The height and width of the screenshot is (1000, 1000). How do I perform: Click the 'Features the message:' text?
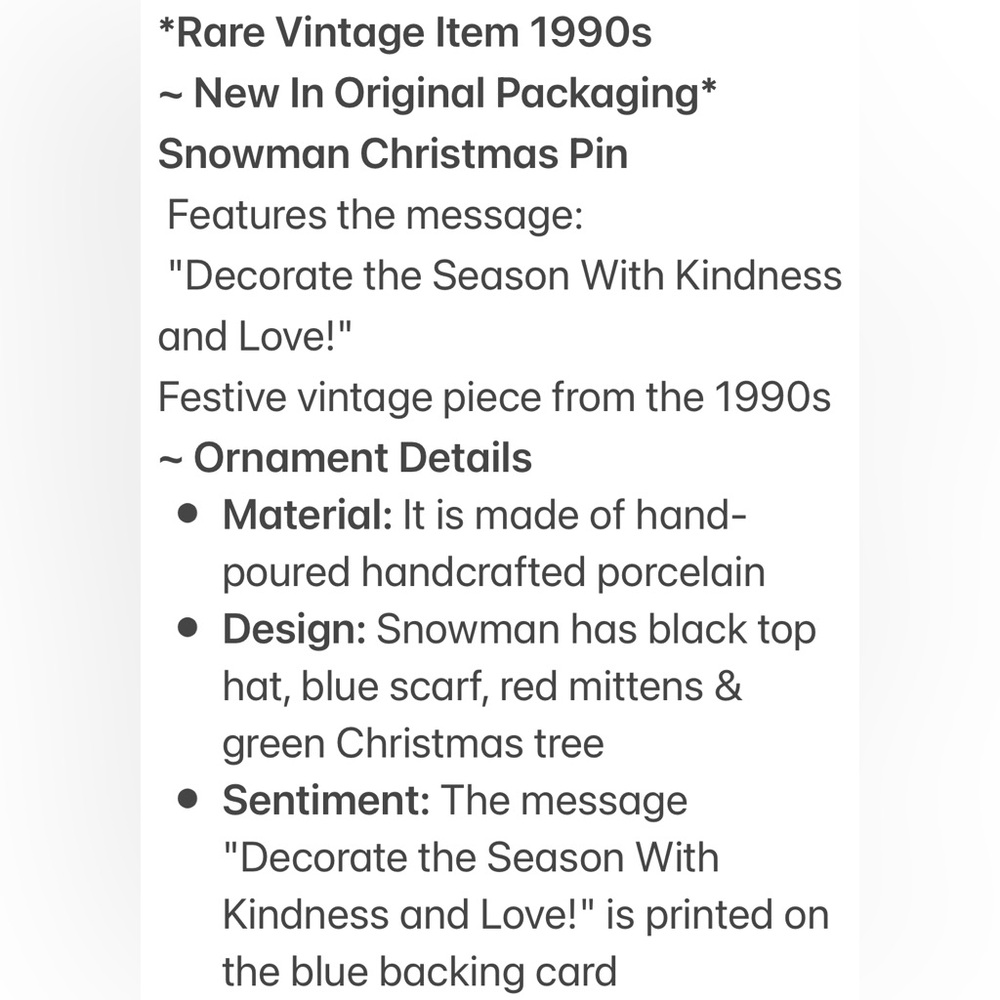[x=375, y=215]
